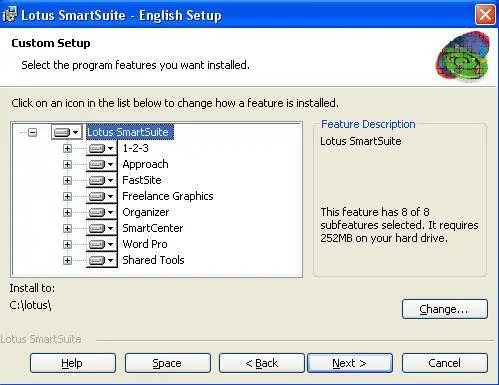Image resolution: width=499 pixels, height=385 pixels.
Task: Open the 1-2-3 drive icon dropdown
Action: coord(102,148)
